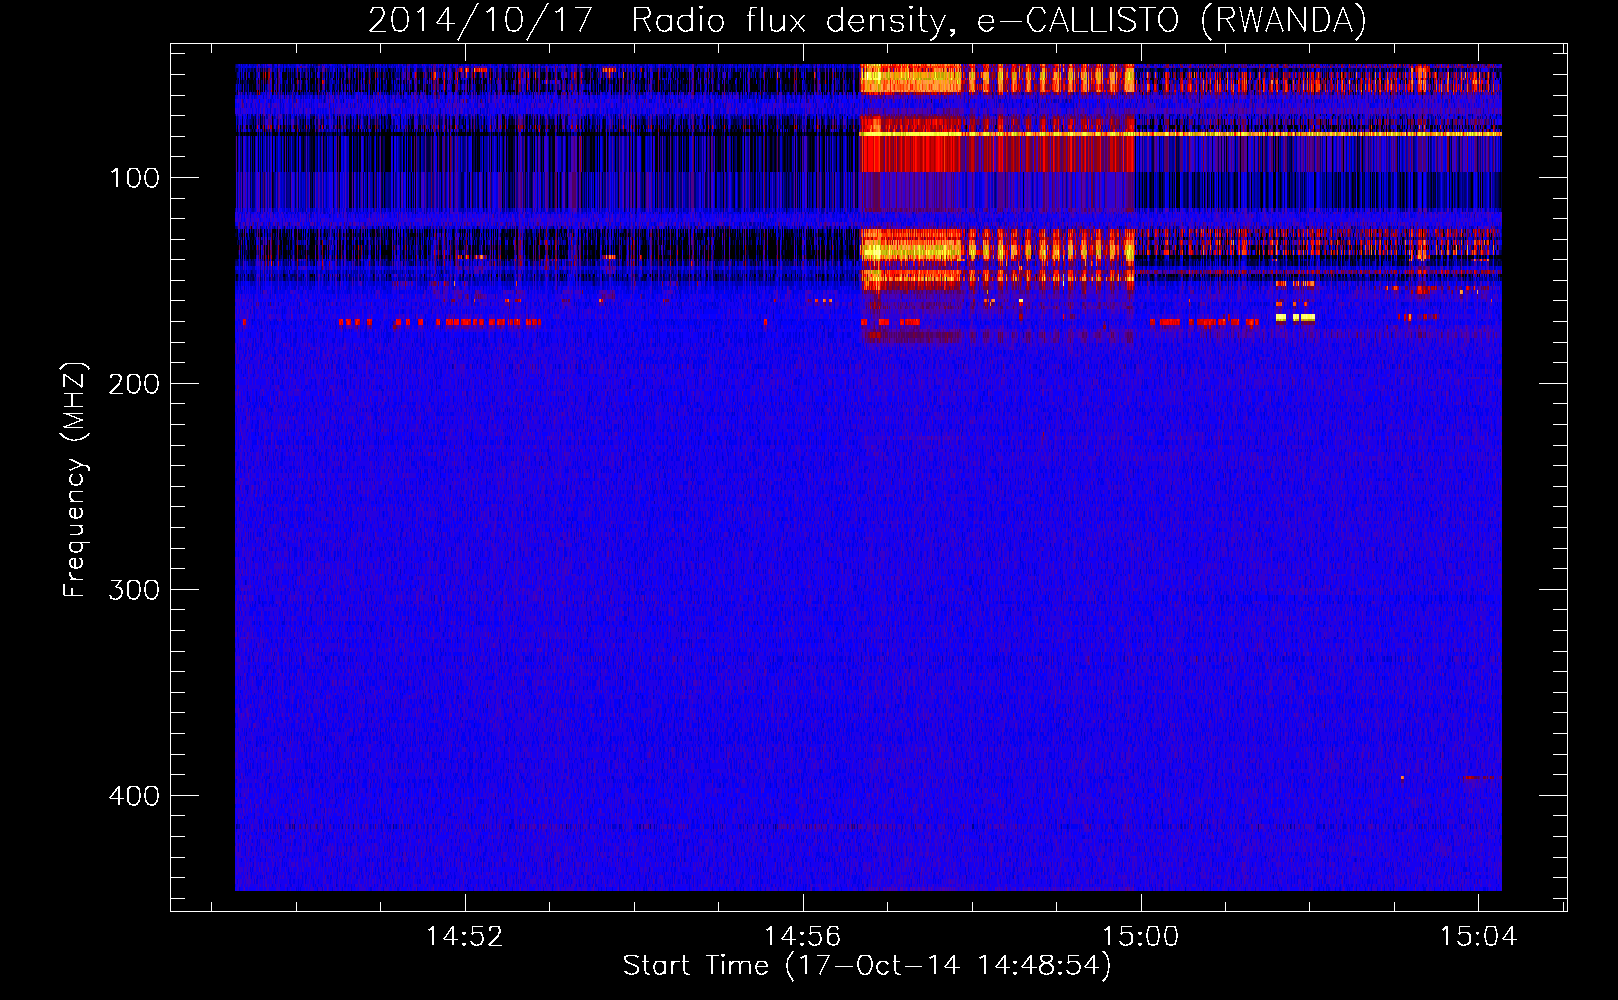The width and height of the screenshot is (1618, 1000).
Task: Click the "Start Time (17-Oct-14 14:48:54)" axis label
Action: pyautogui.click(x=867, y=966)
